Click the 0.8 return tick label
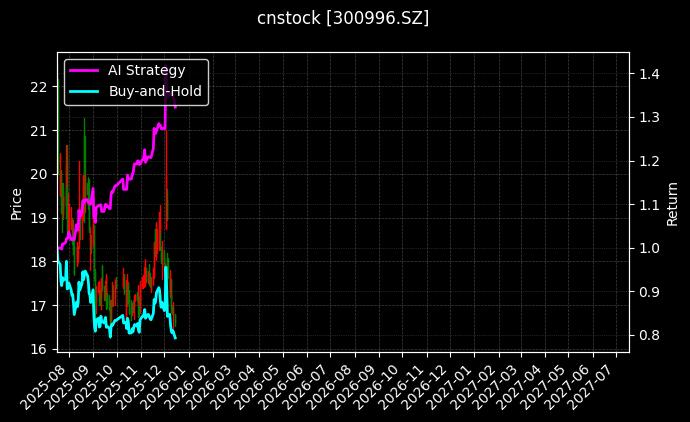Screen dimensions: 690x422 650,335
